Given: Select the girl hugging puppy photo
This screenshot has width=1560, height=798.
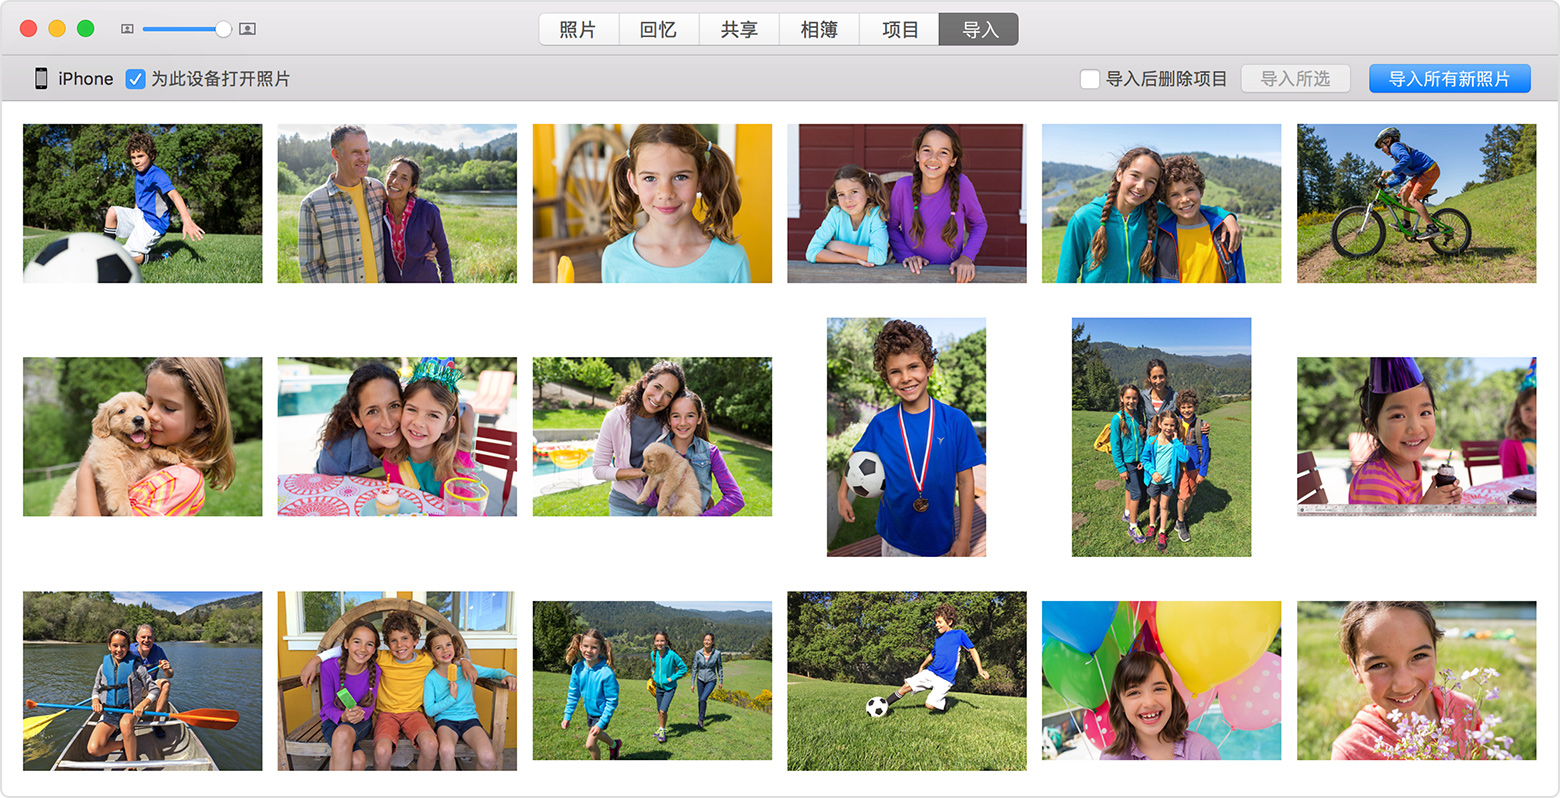Looking at the screenshot, I should [143, 437].
